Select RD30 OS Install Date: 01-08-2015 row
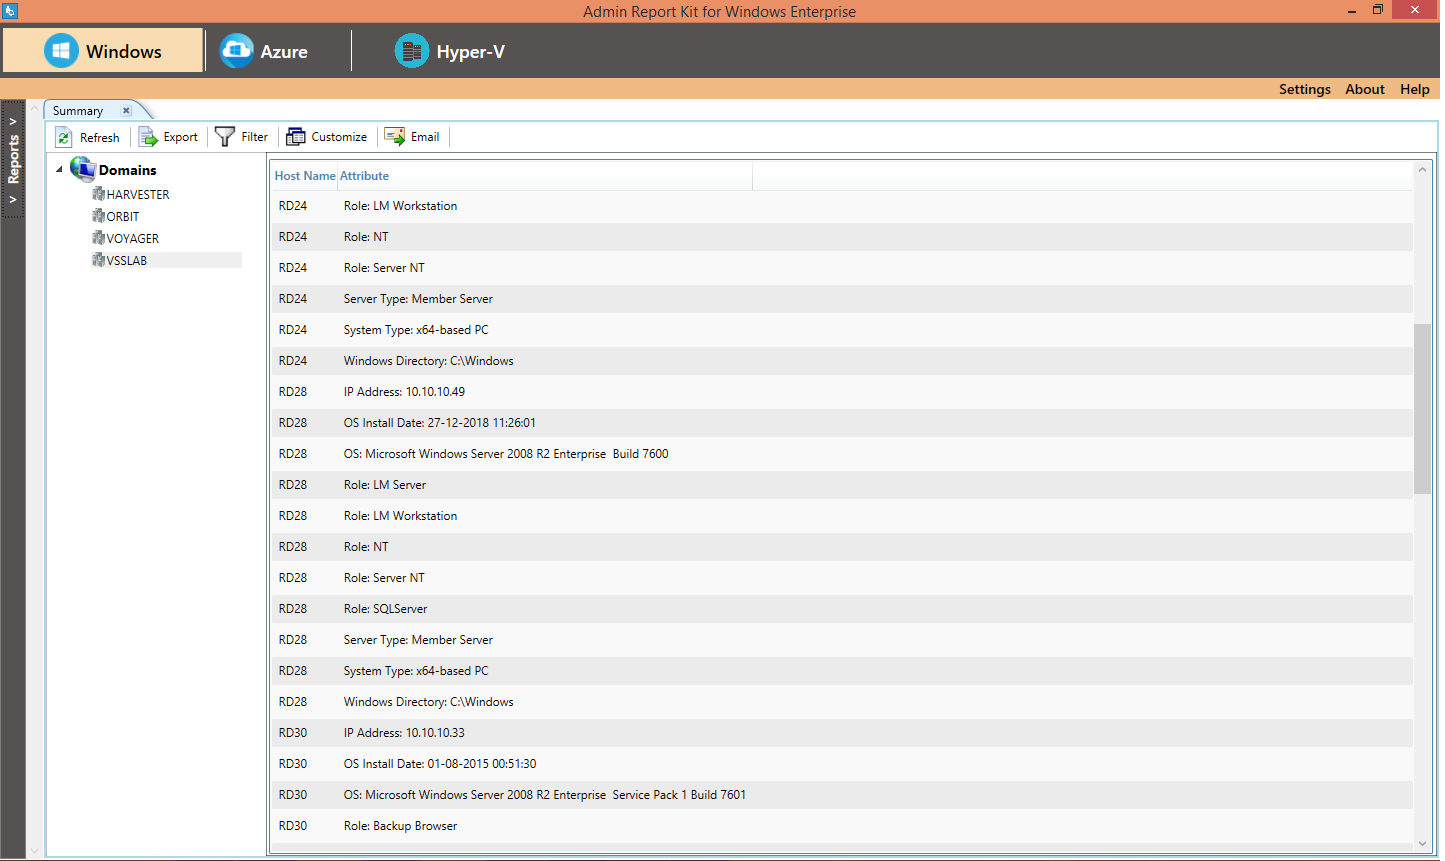The image size is (1445, 861). pos(842,764)
